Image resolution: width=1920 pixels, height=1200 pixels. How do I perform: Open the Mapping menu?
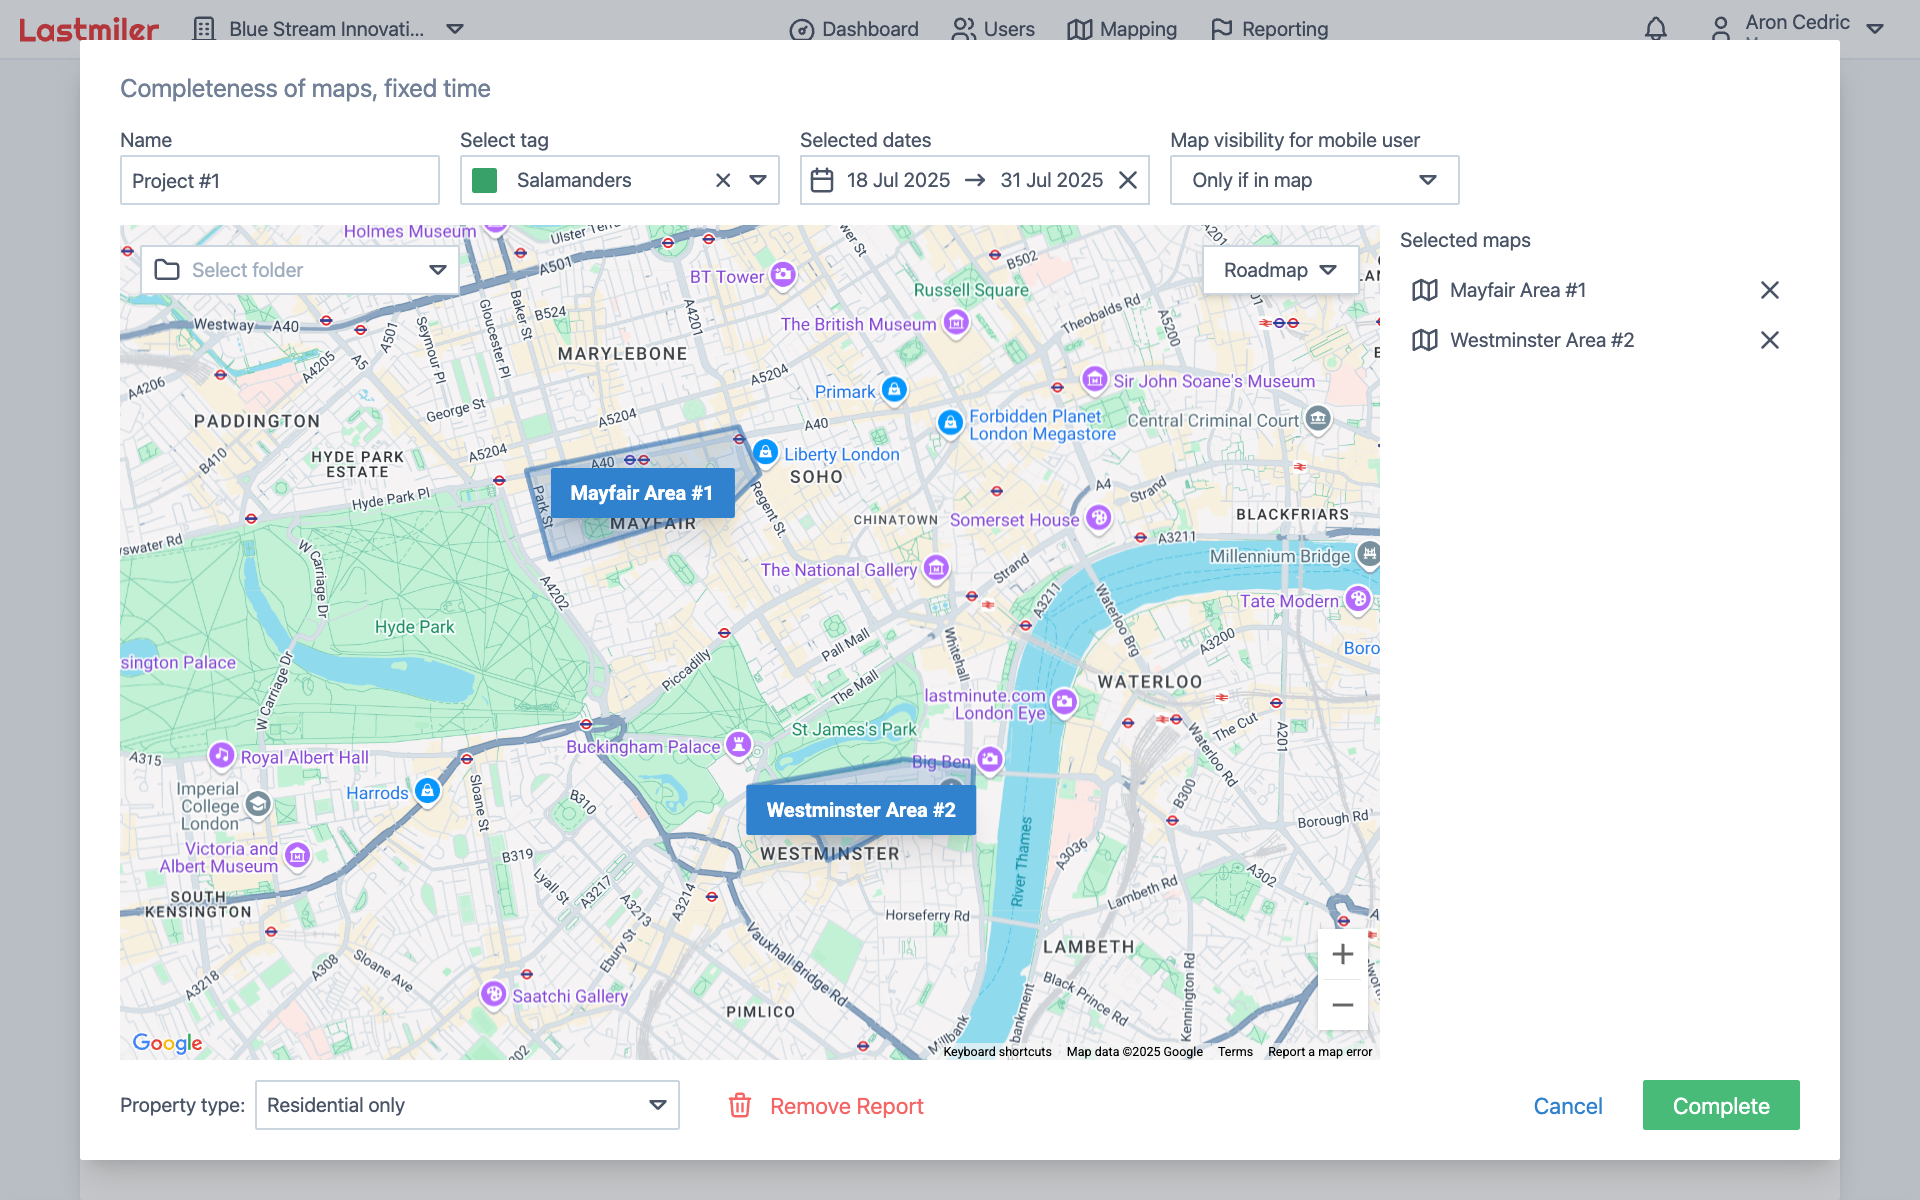(x=1122, y=29)
